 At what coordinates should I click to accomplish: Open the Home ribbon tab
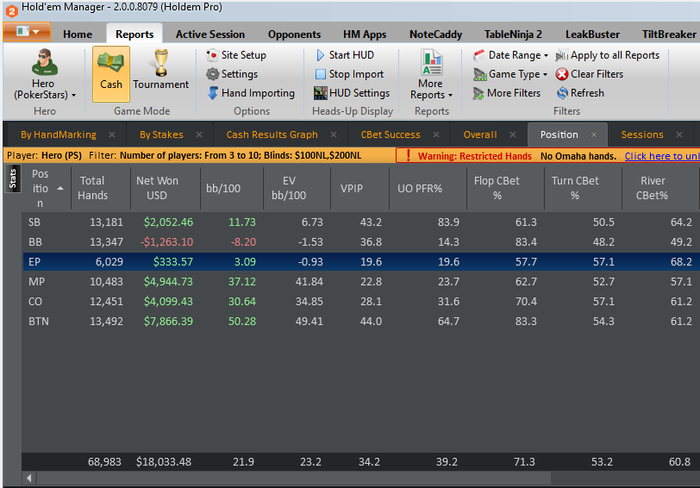click(x=78, y=34)
